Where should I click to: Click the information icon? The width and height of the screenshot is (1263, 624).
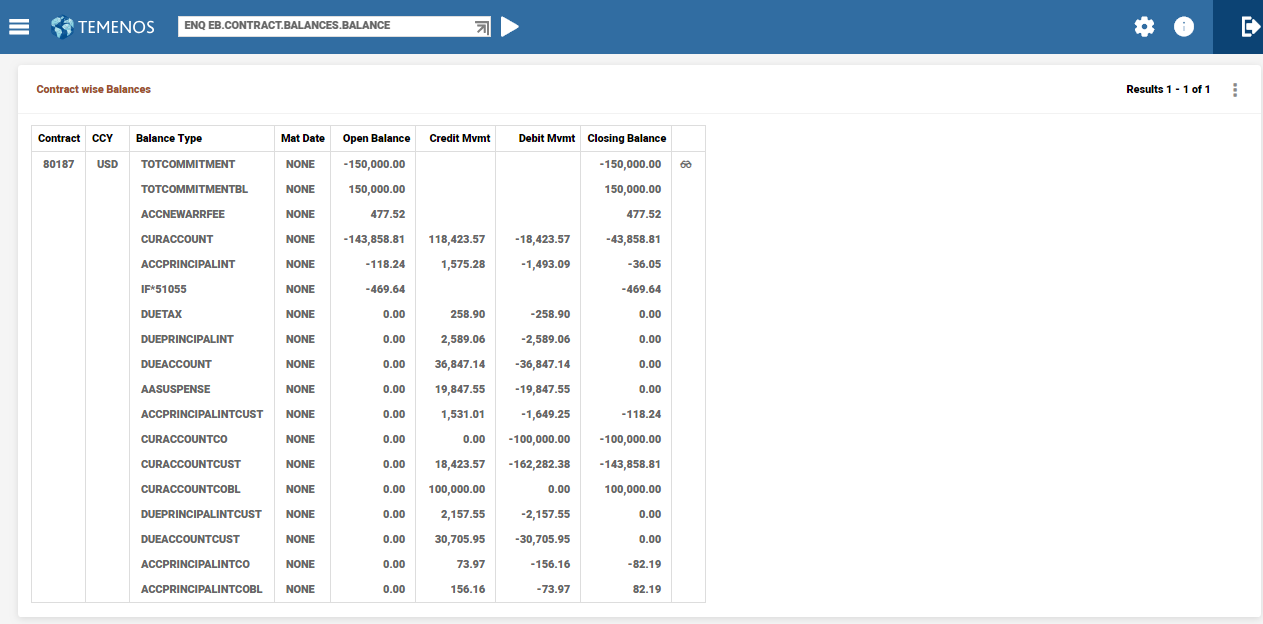tap(1184, 27)
